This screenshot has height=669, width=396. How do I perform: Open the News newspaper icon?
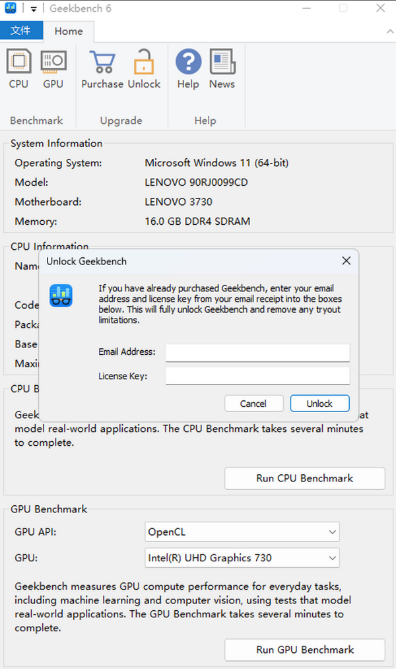pos(222,69)
